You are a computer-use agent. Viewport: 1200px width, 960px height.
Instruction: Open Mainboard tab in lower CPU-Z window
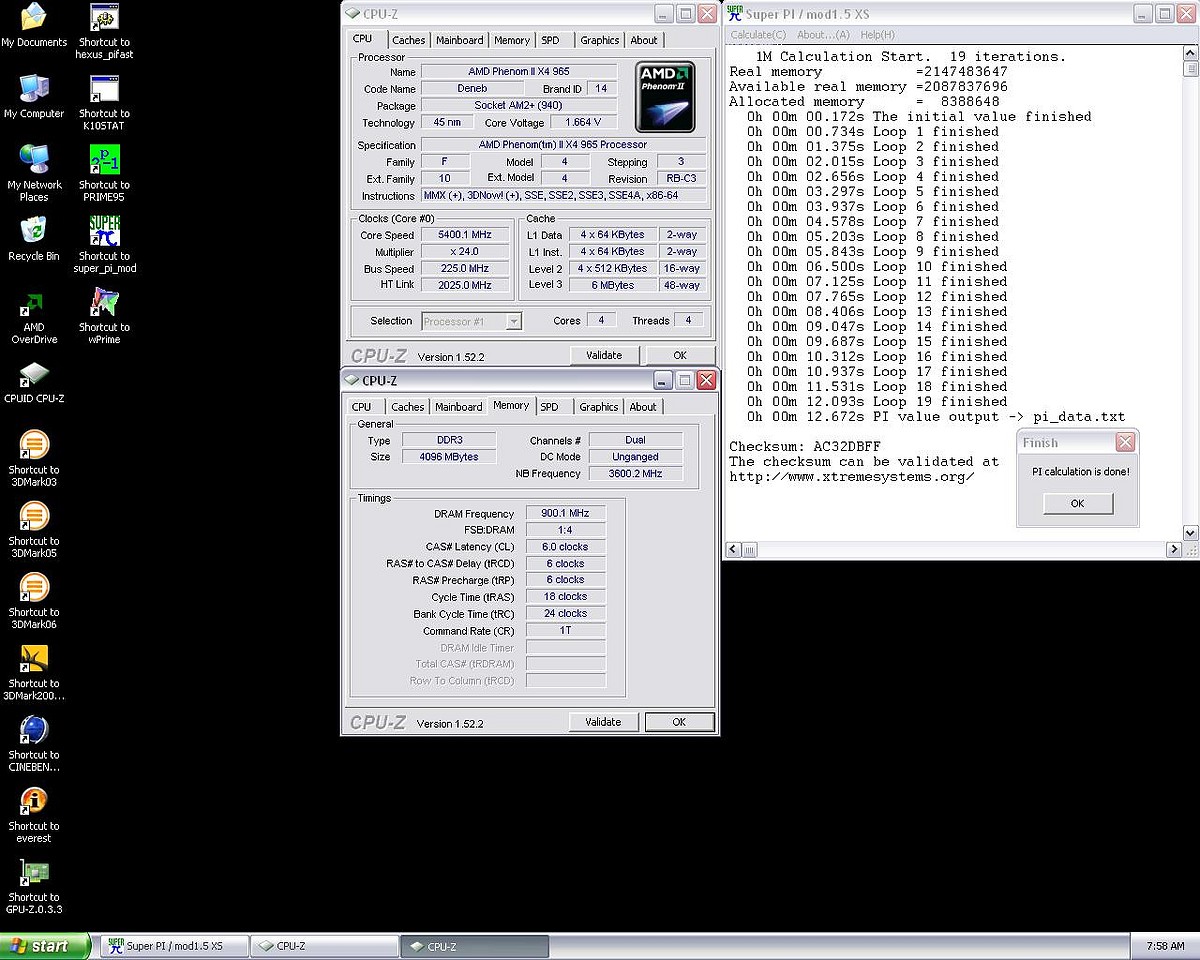click(459, 407)
